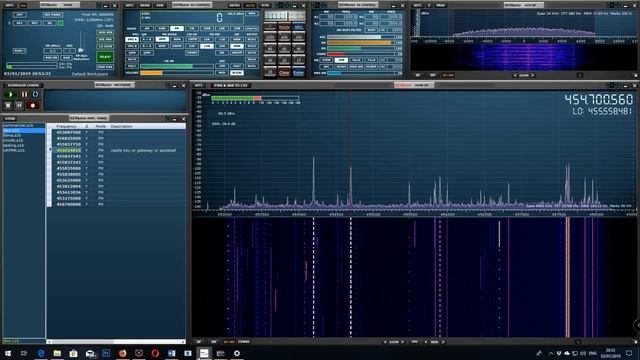This screenshot has height=360, width=640.
Task: Click the ZOOM right arrow in Main SP
Action: tap(402, 342)
